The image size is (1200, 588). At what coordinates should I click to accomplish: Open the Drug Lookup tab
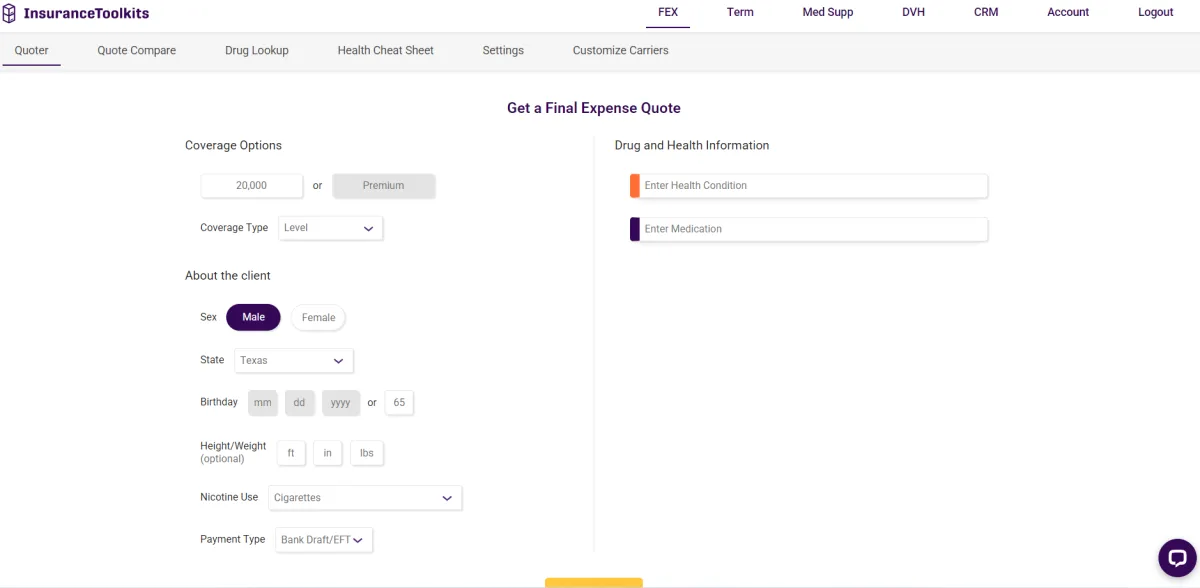256,50
